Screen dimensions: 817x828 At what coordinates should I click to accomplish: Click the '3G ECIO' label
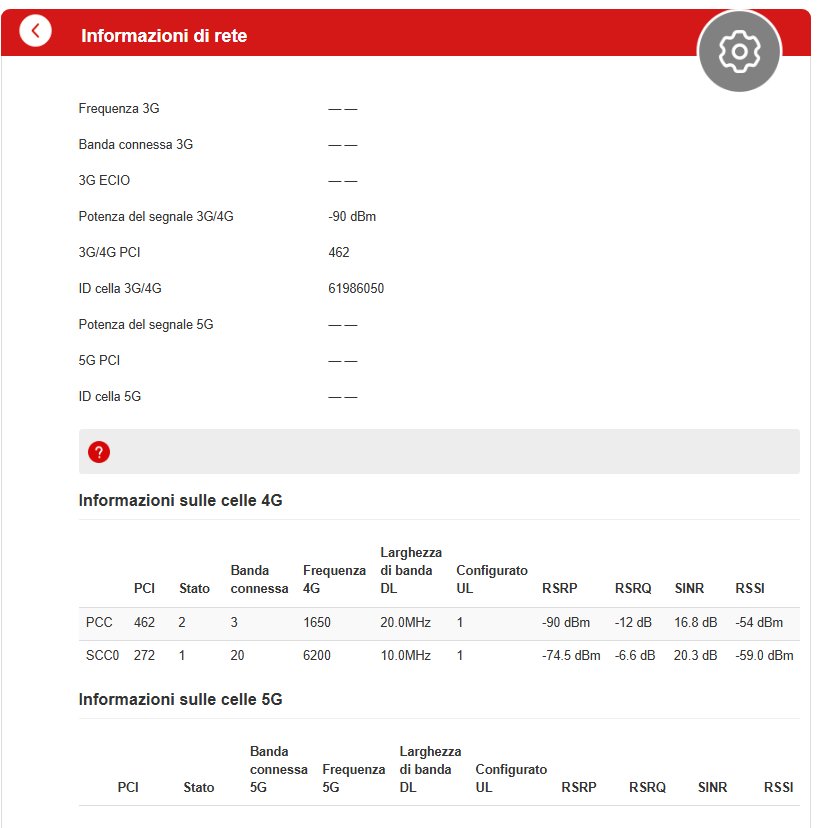pyautogui.click(x=104, y=180)
